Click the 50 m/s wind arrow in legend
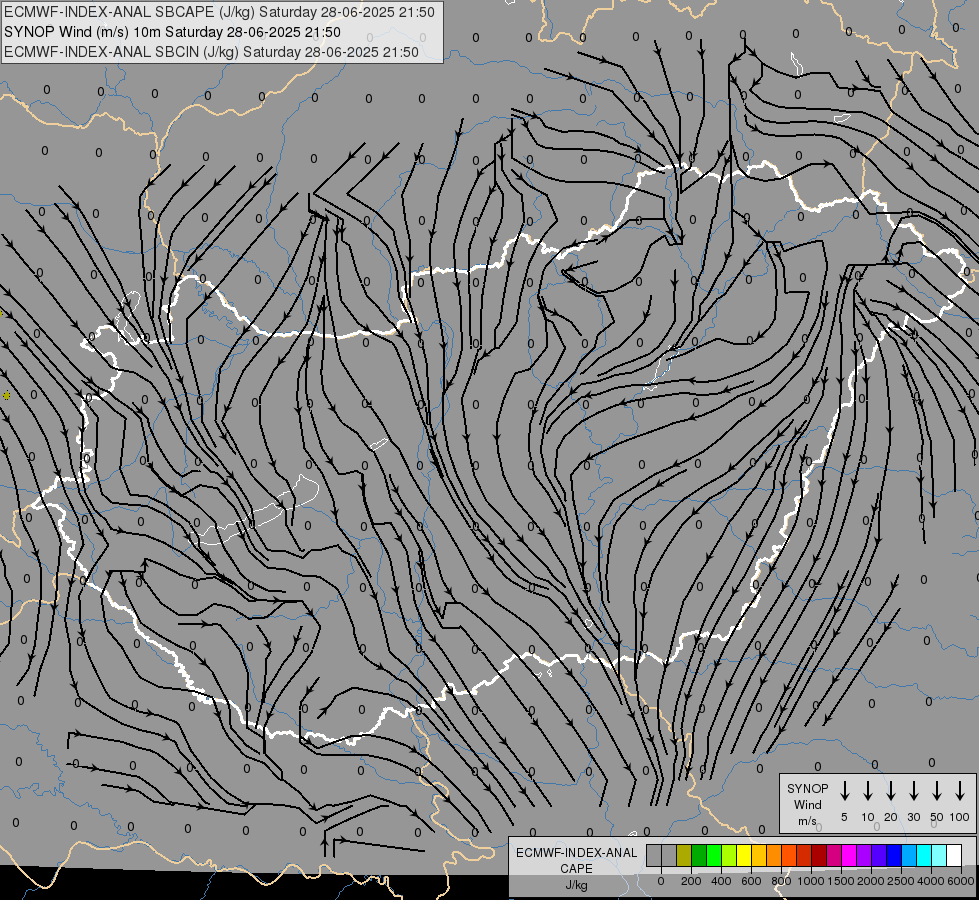Image resolution: width=979 pixels, height=900 pixels. [x=937, y=791]
